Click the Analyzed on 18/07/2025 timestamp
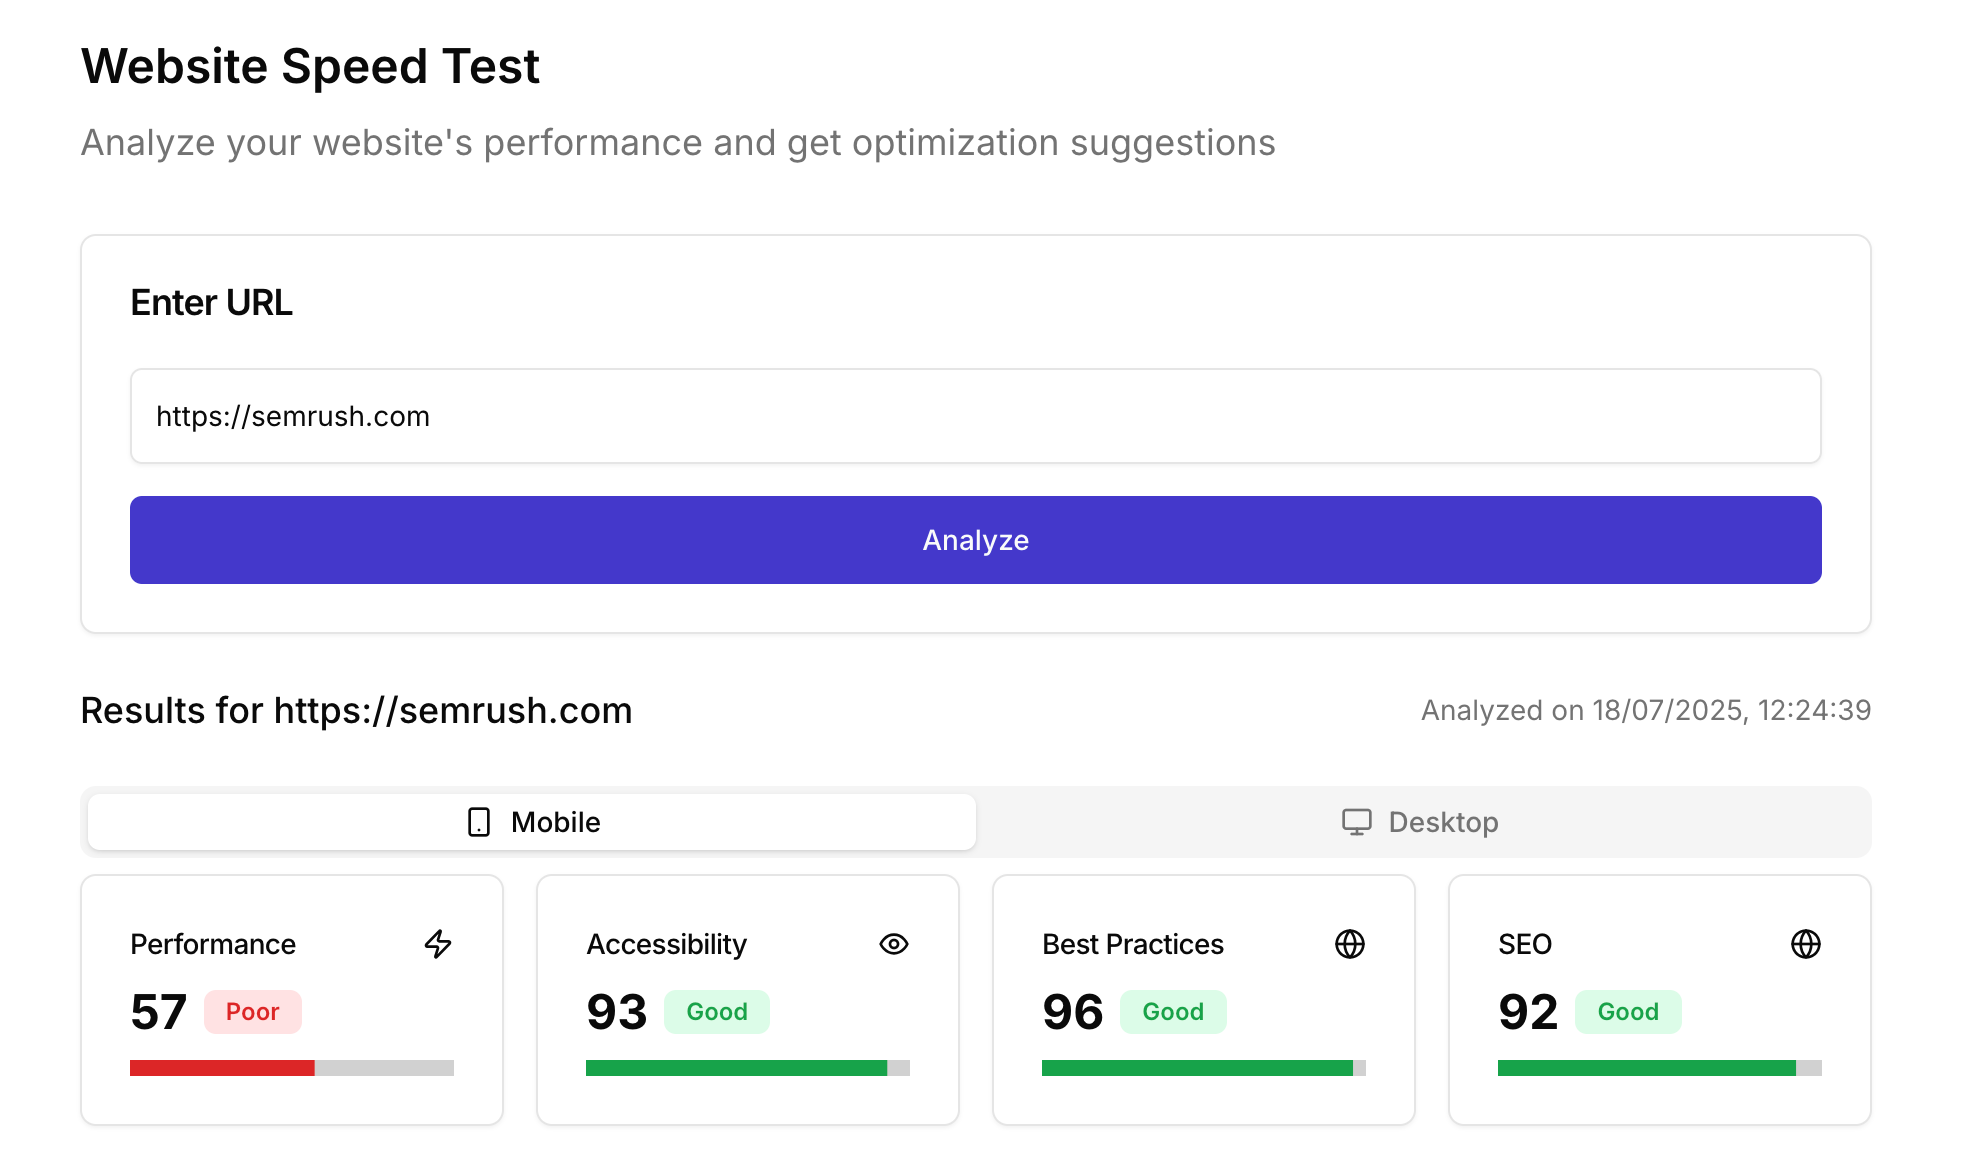Screen dimensions: 1974x1162 [1646, 710]
